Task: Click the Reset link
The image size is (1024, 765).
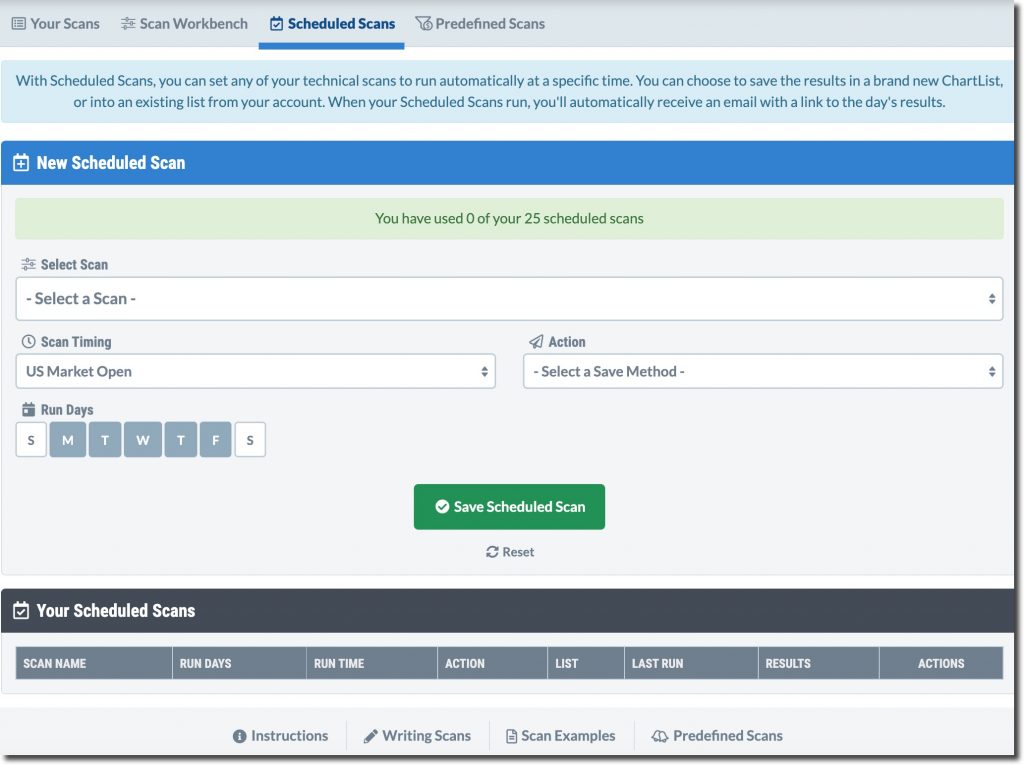Action: point(510,552)
